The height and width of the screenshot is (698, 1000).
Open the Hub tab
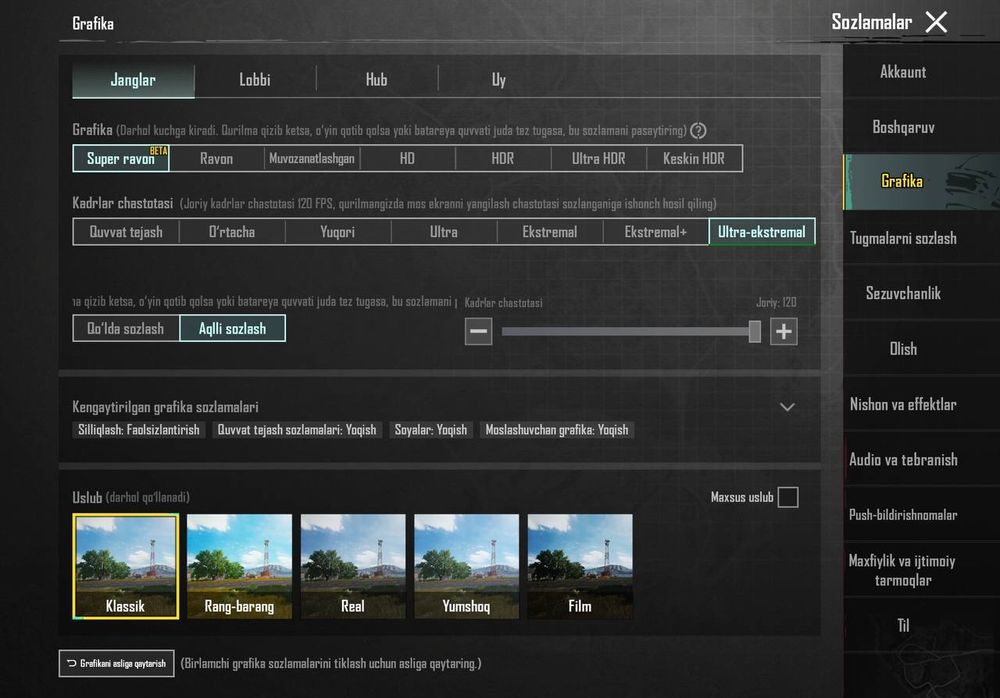click(x=376, y=80)
